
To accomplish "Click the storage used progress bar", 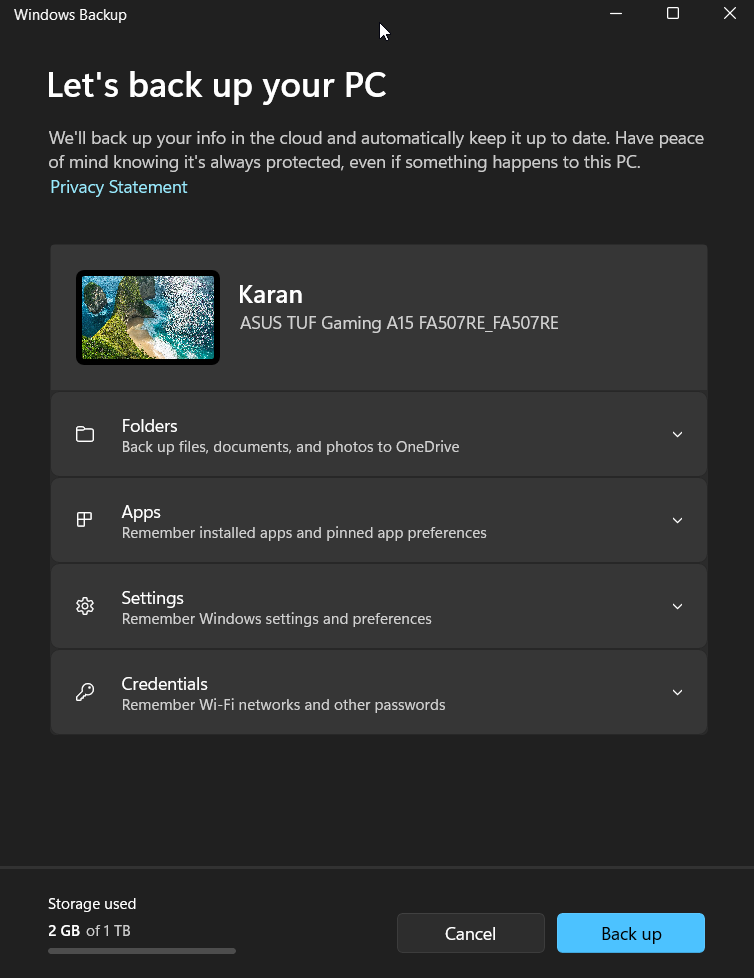I will (142, 951).
